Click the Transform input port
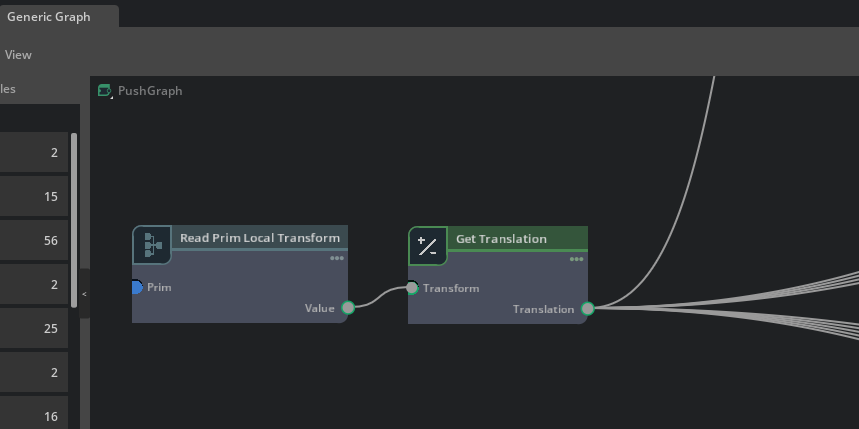Viewport: 859px width, 429px height. coord(412,288)
